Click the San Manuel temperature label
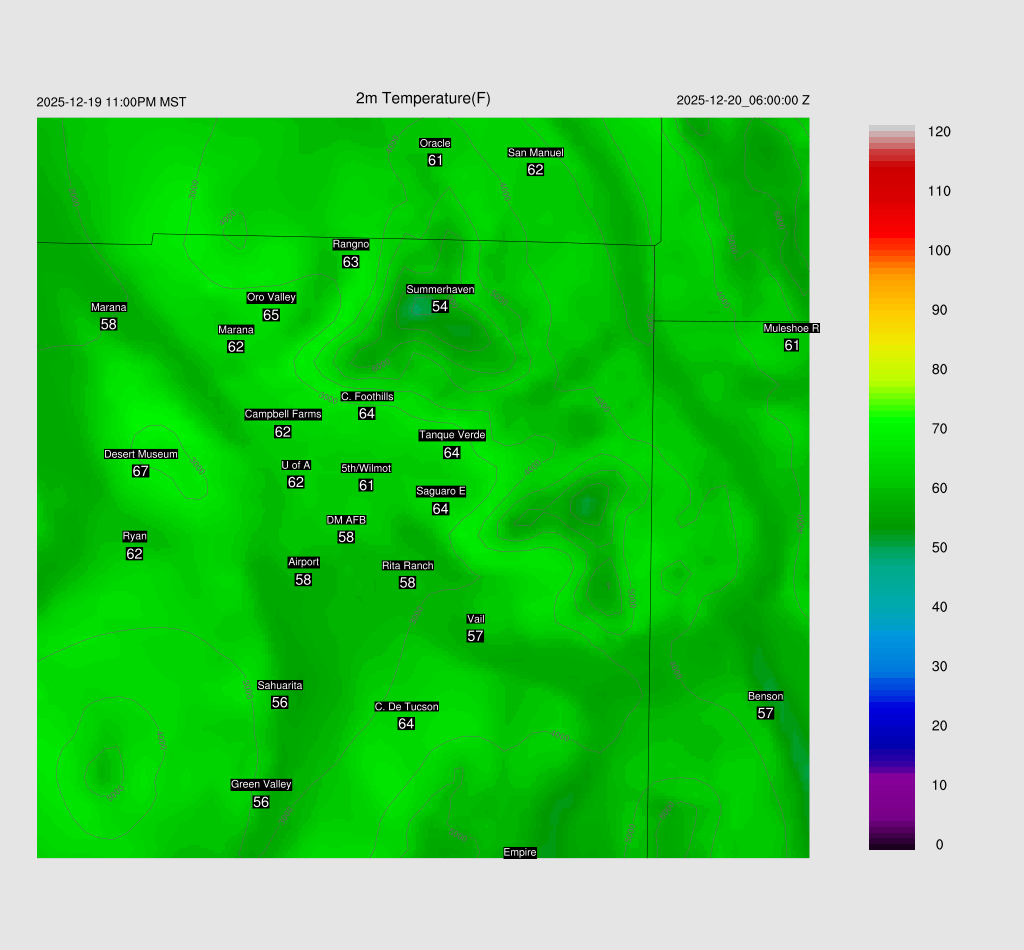 point(535,169)
